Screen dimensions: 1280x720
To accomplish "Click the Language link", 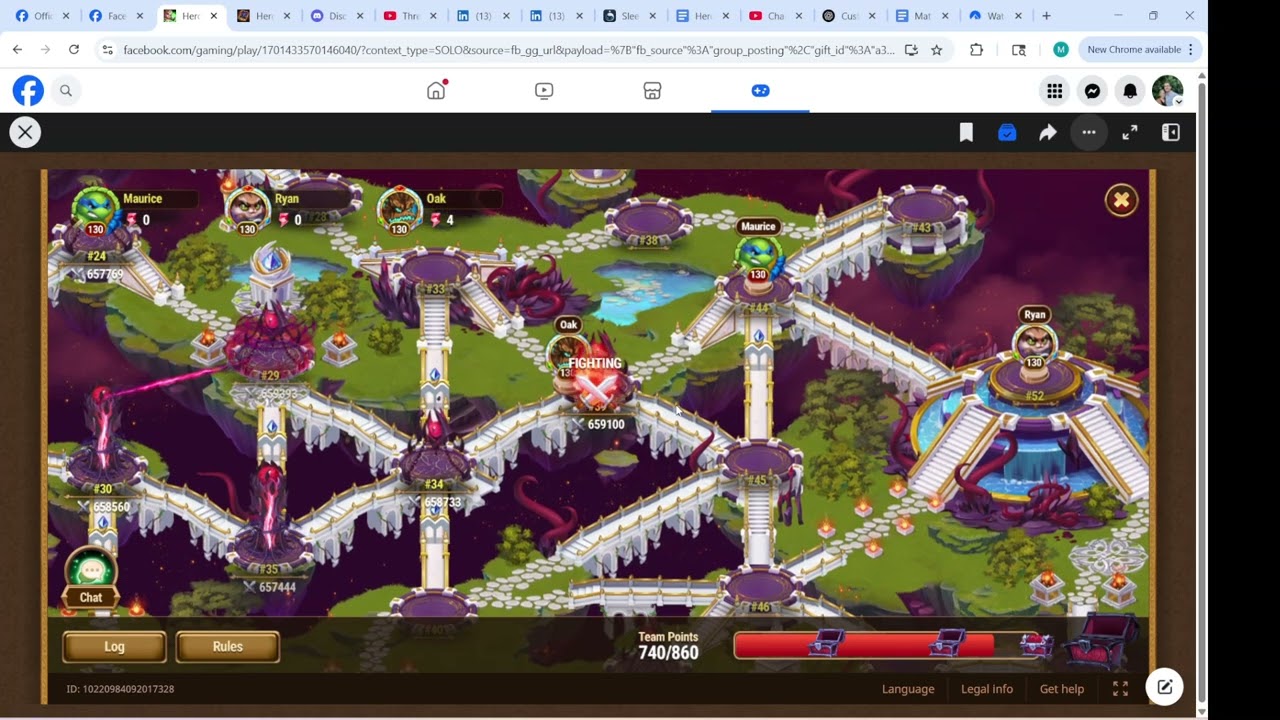I will 908,689.
